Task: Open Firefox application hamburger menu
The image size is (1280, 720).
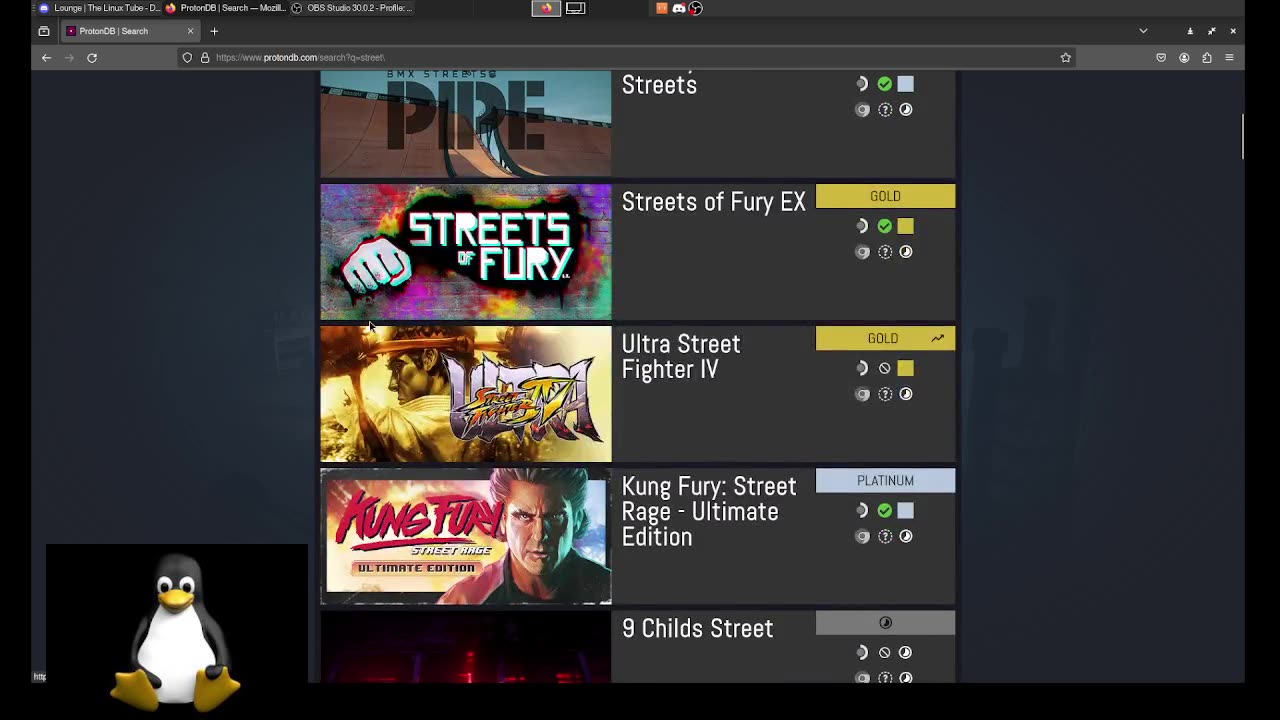Action: point(1229,58)
